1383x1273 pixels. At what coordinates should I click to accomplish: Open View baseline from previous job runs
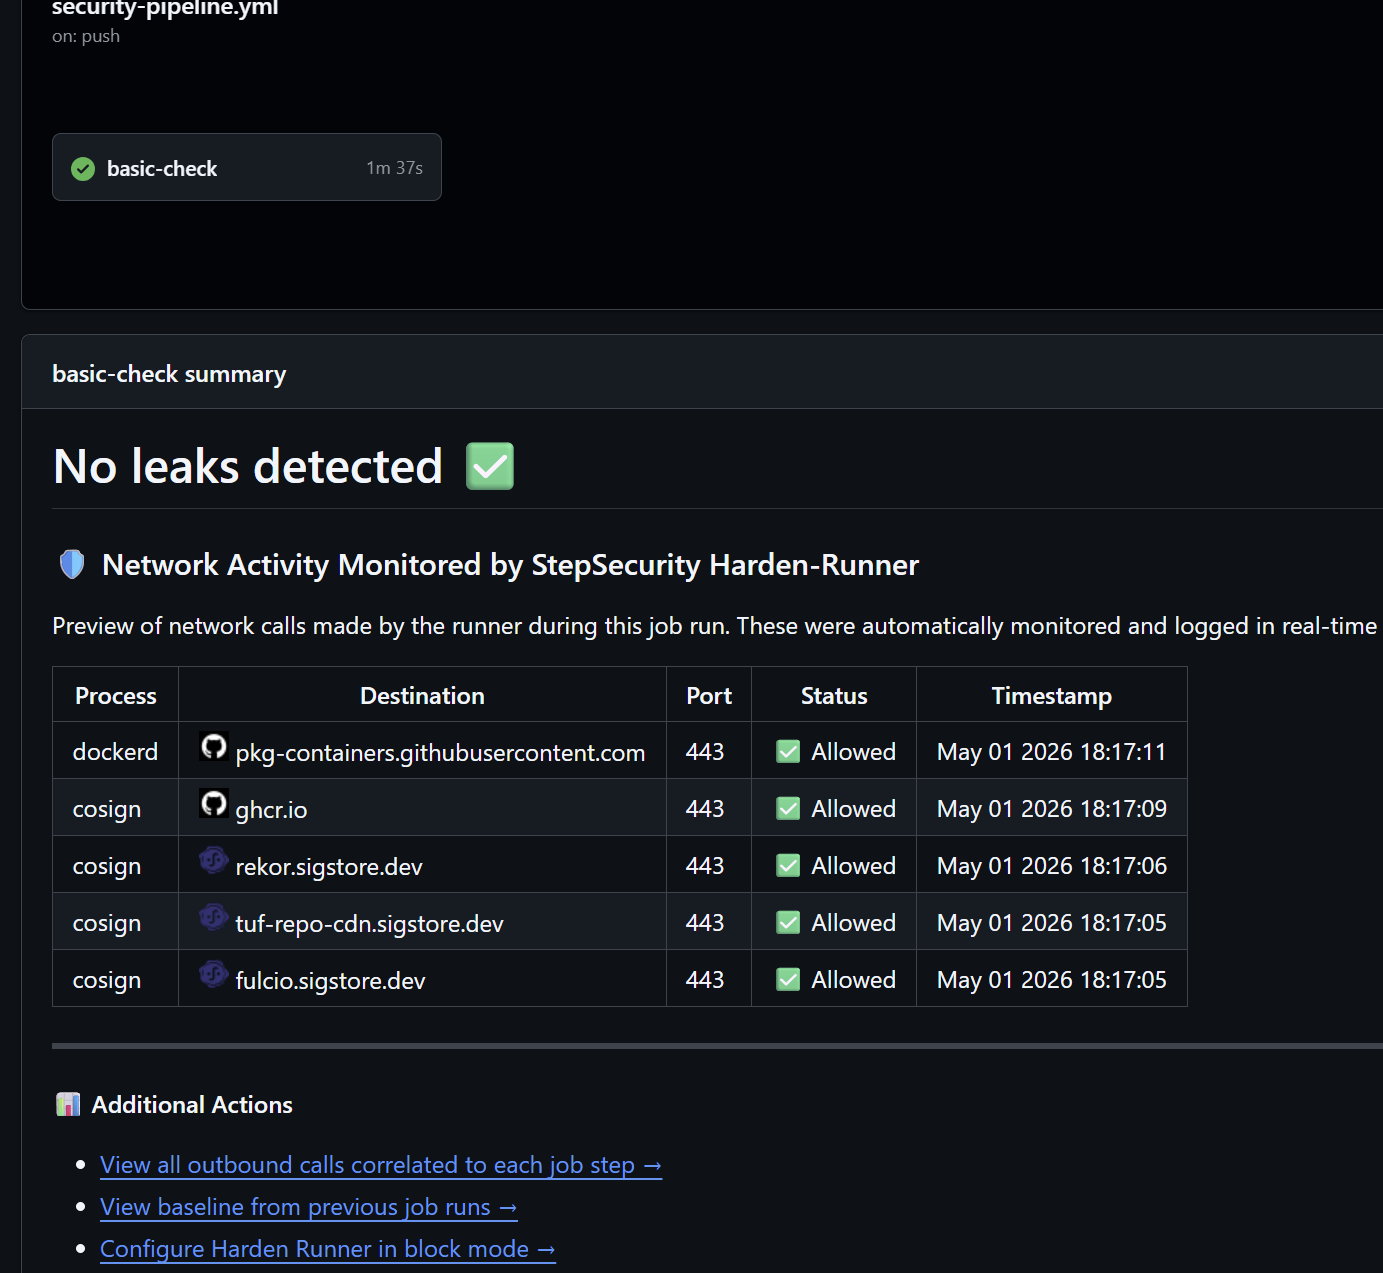pyautogui.click(x=308, y=1207)
